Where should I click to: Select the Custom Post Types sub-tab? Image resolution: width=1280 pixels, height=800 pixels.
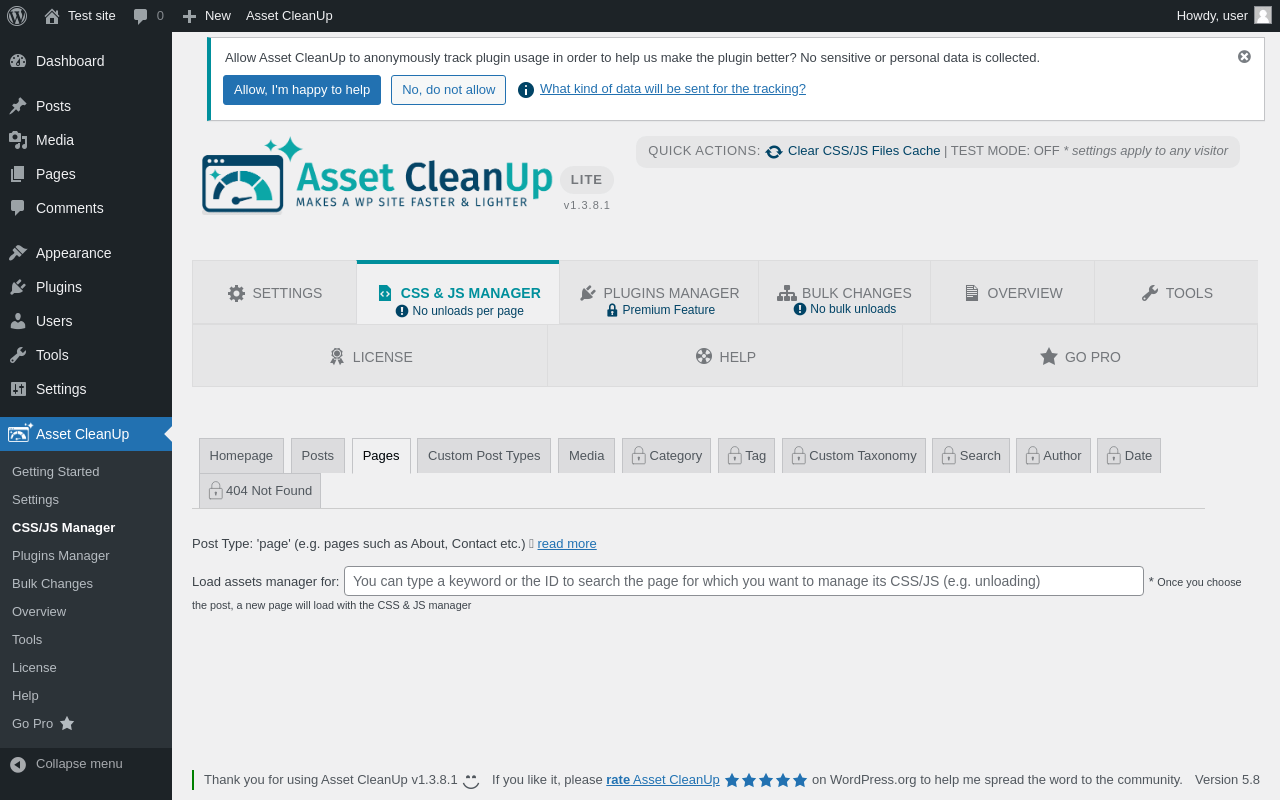tap(484, 456)
